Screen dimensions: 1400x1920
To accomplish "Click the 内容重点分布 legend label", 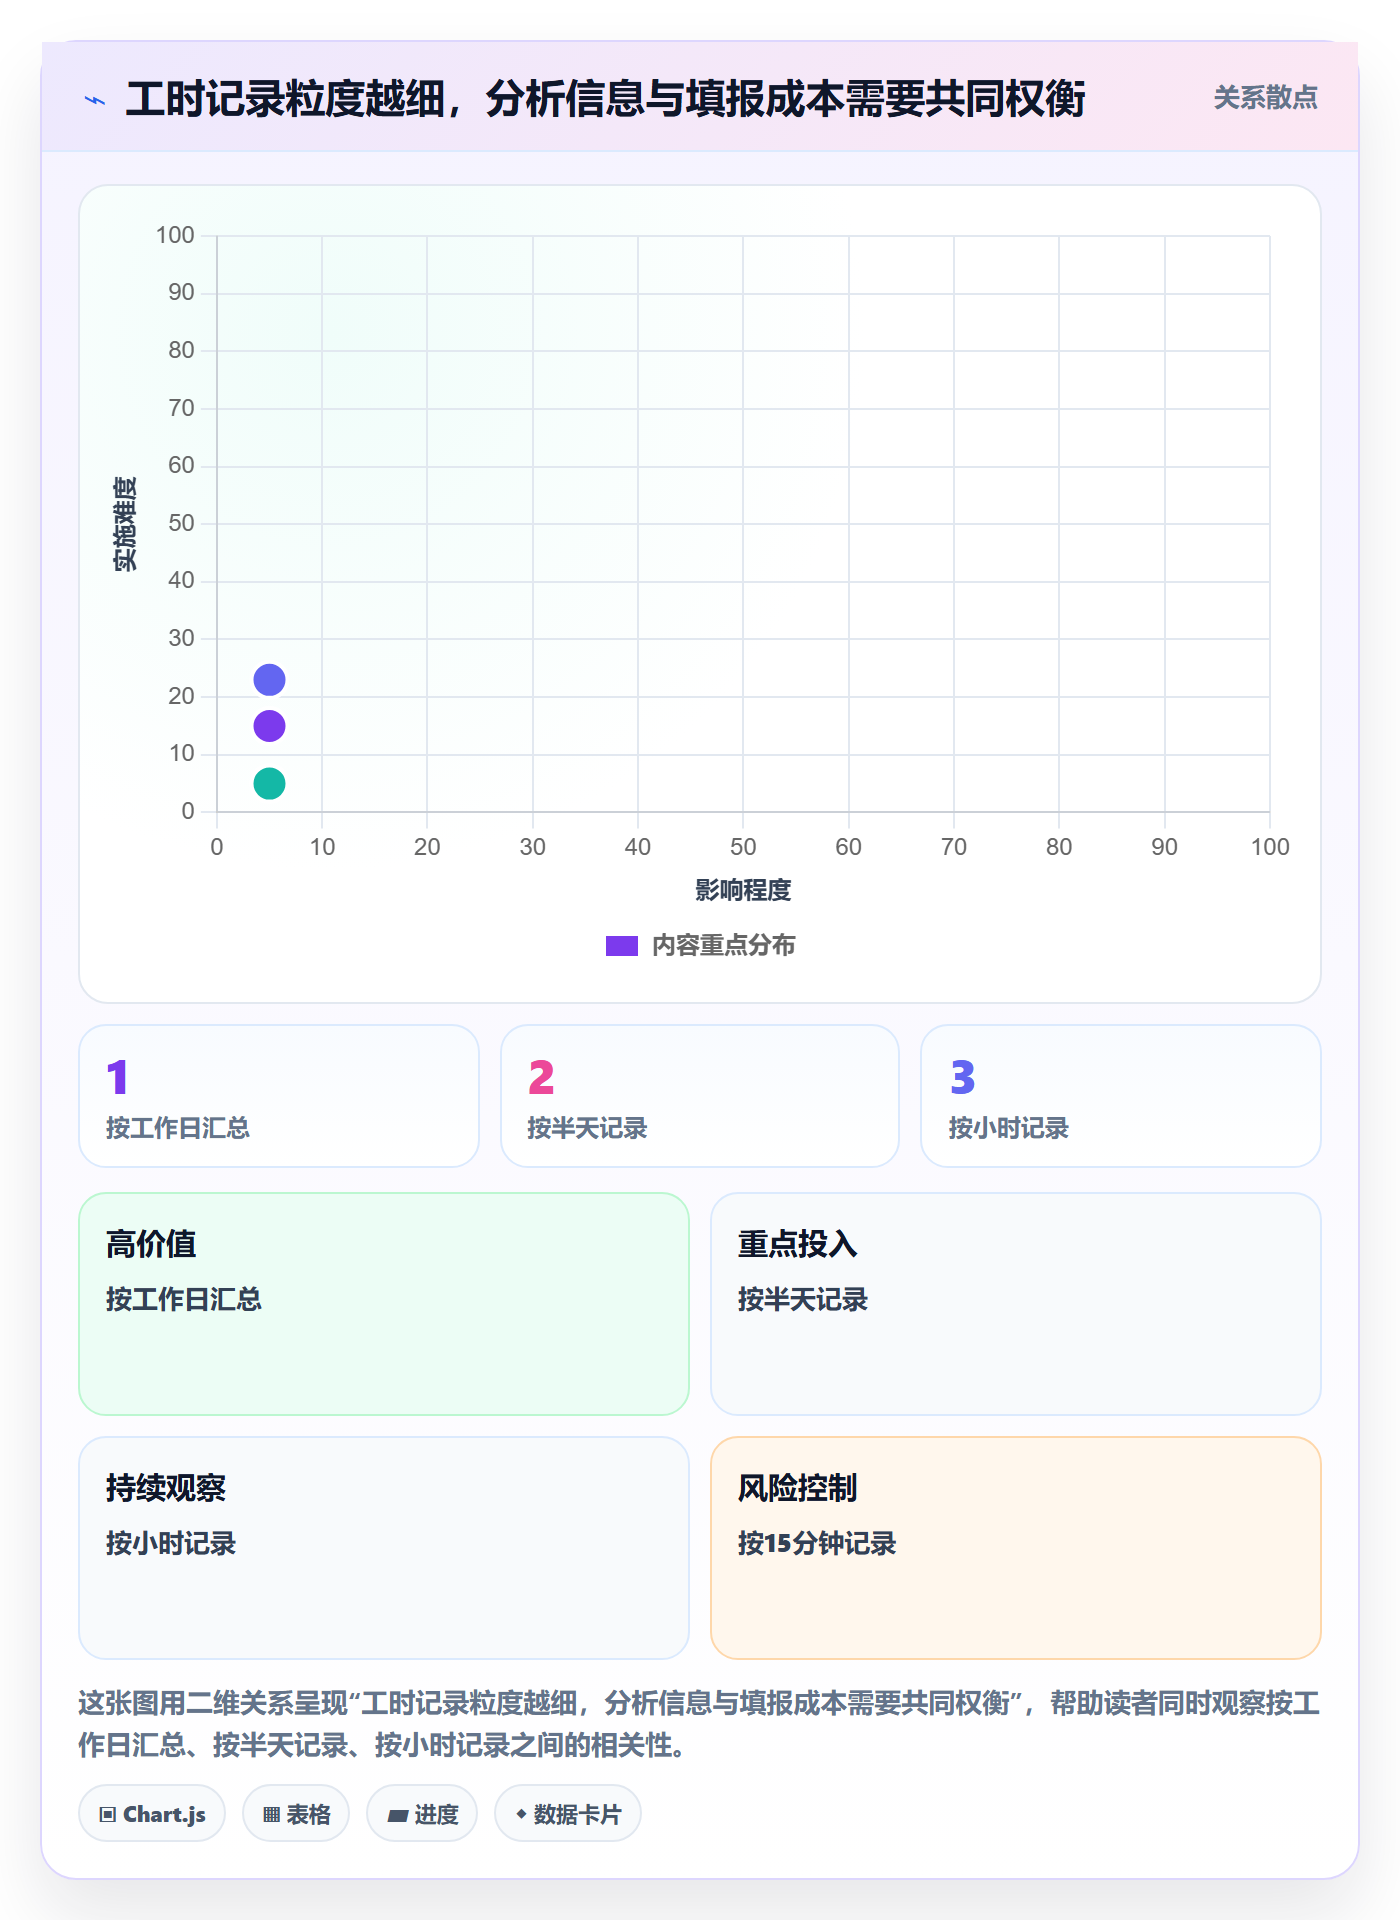I will (723, 945).
